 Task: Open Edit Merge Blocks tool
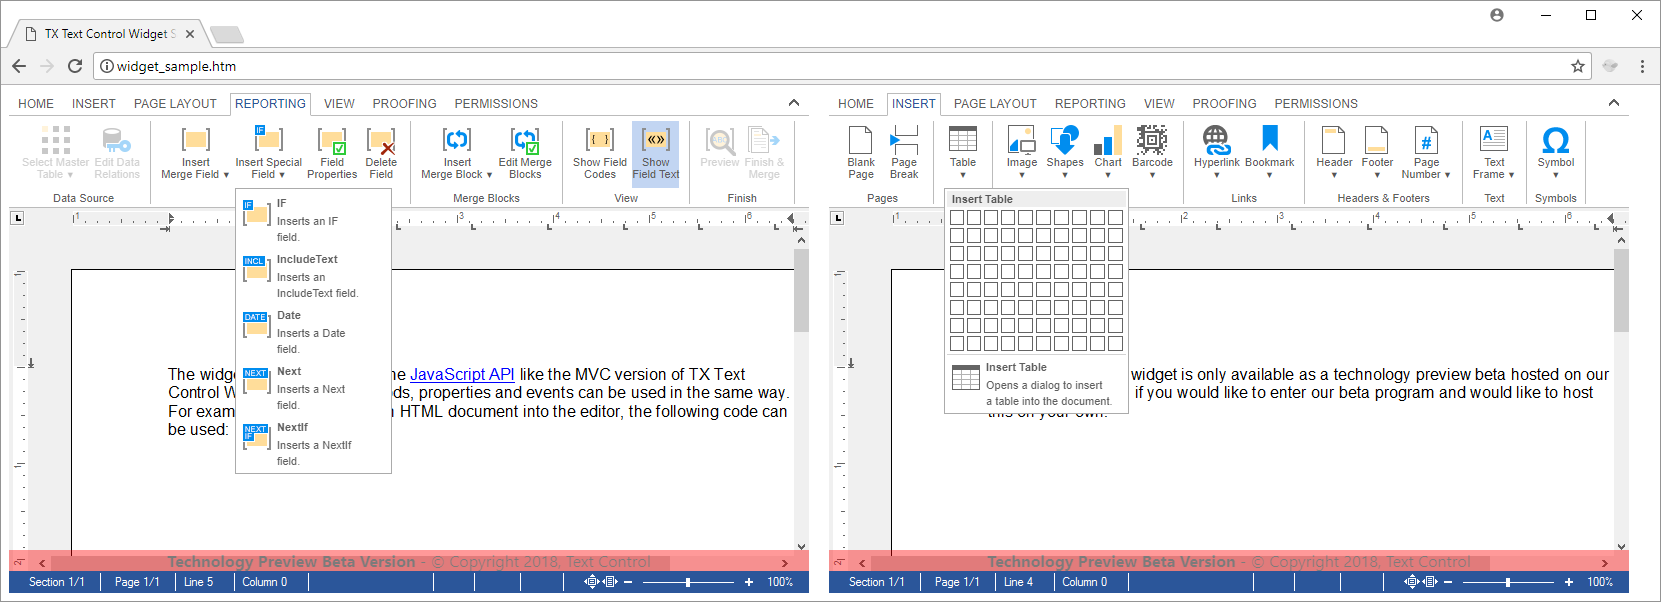click(x=525, y=153)
